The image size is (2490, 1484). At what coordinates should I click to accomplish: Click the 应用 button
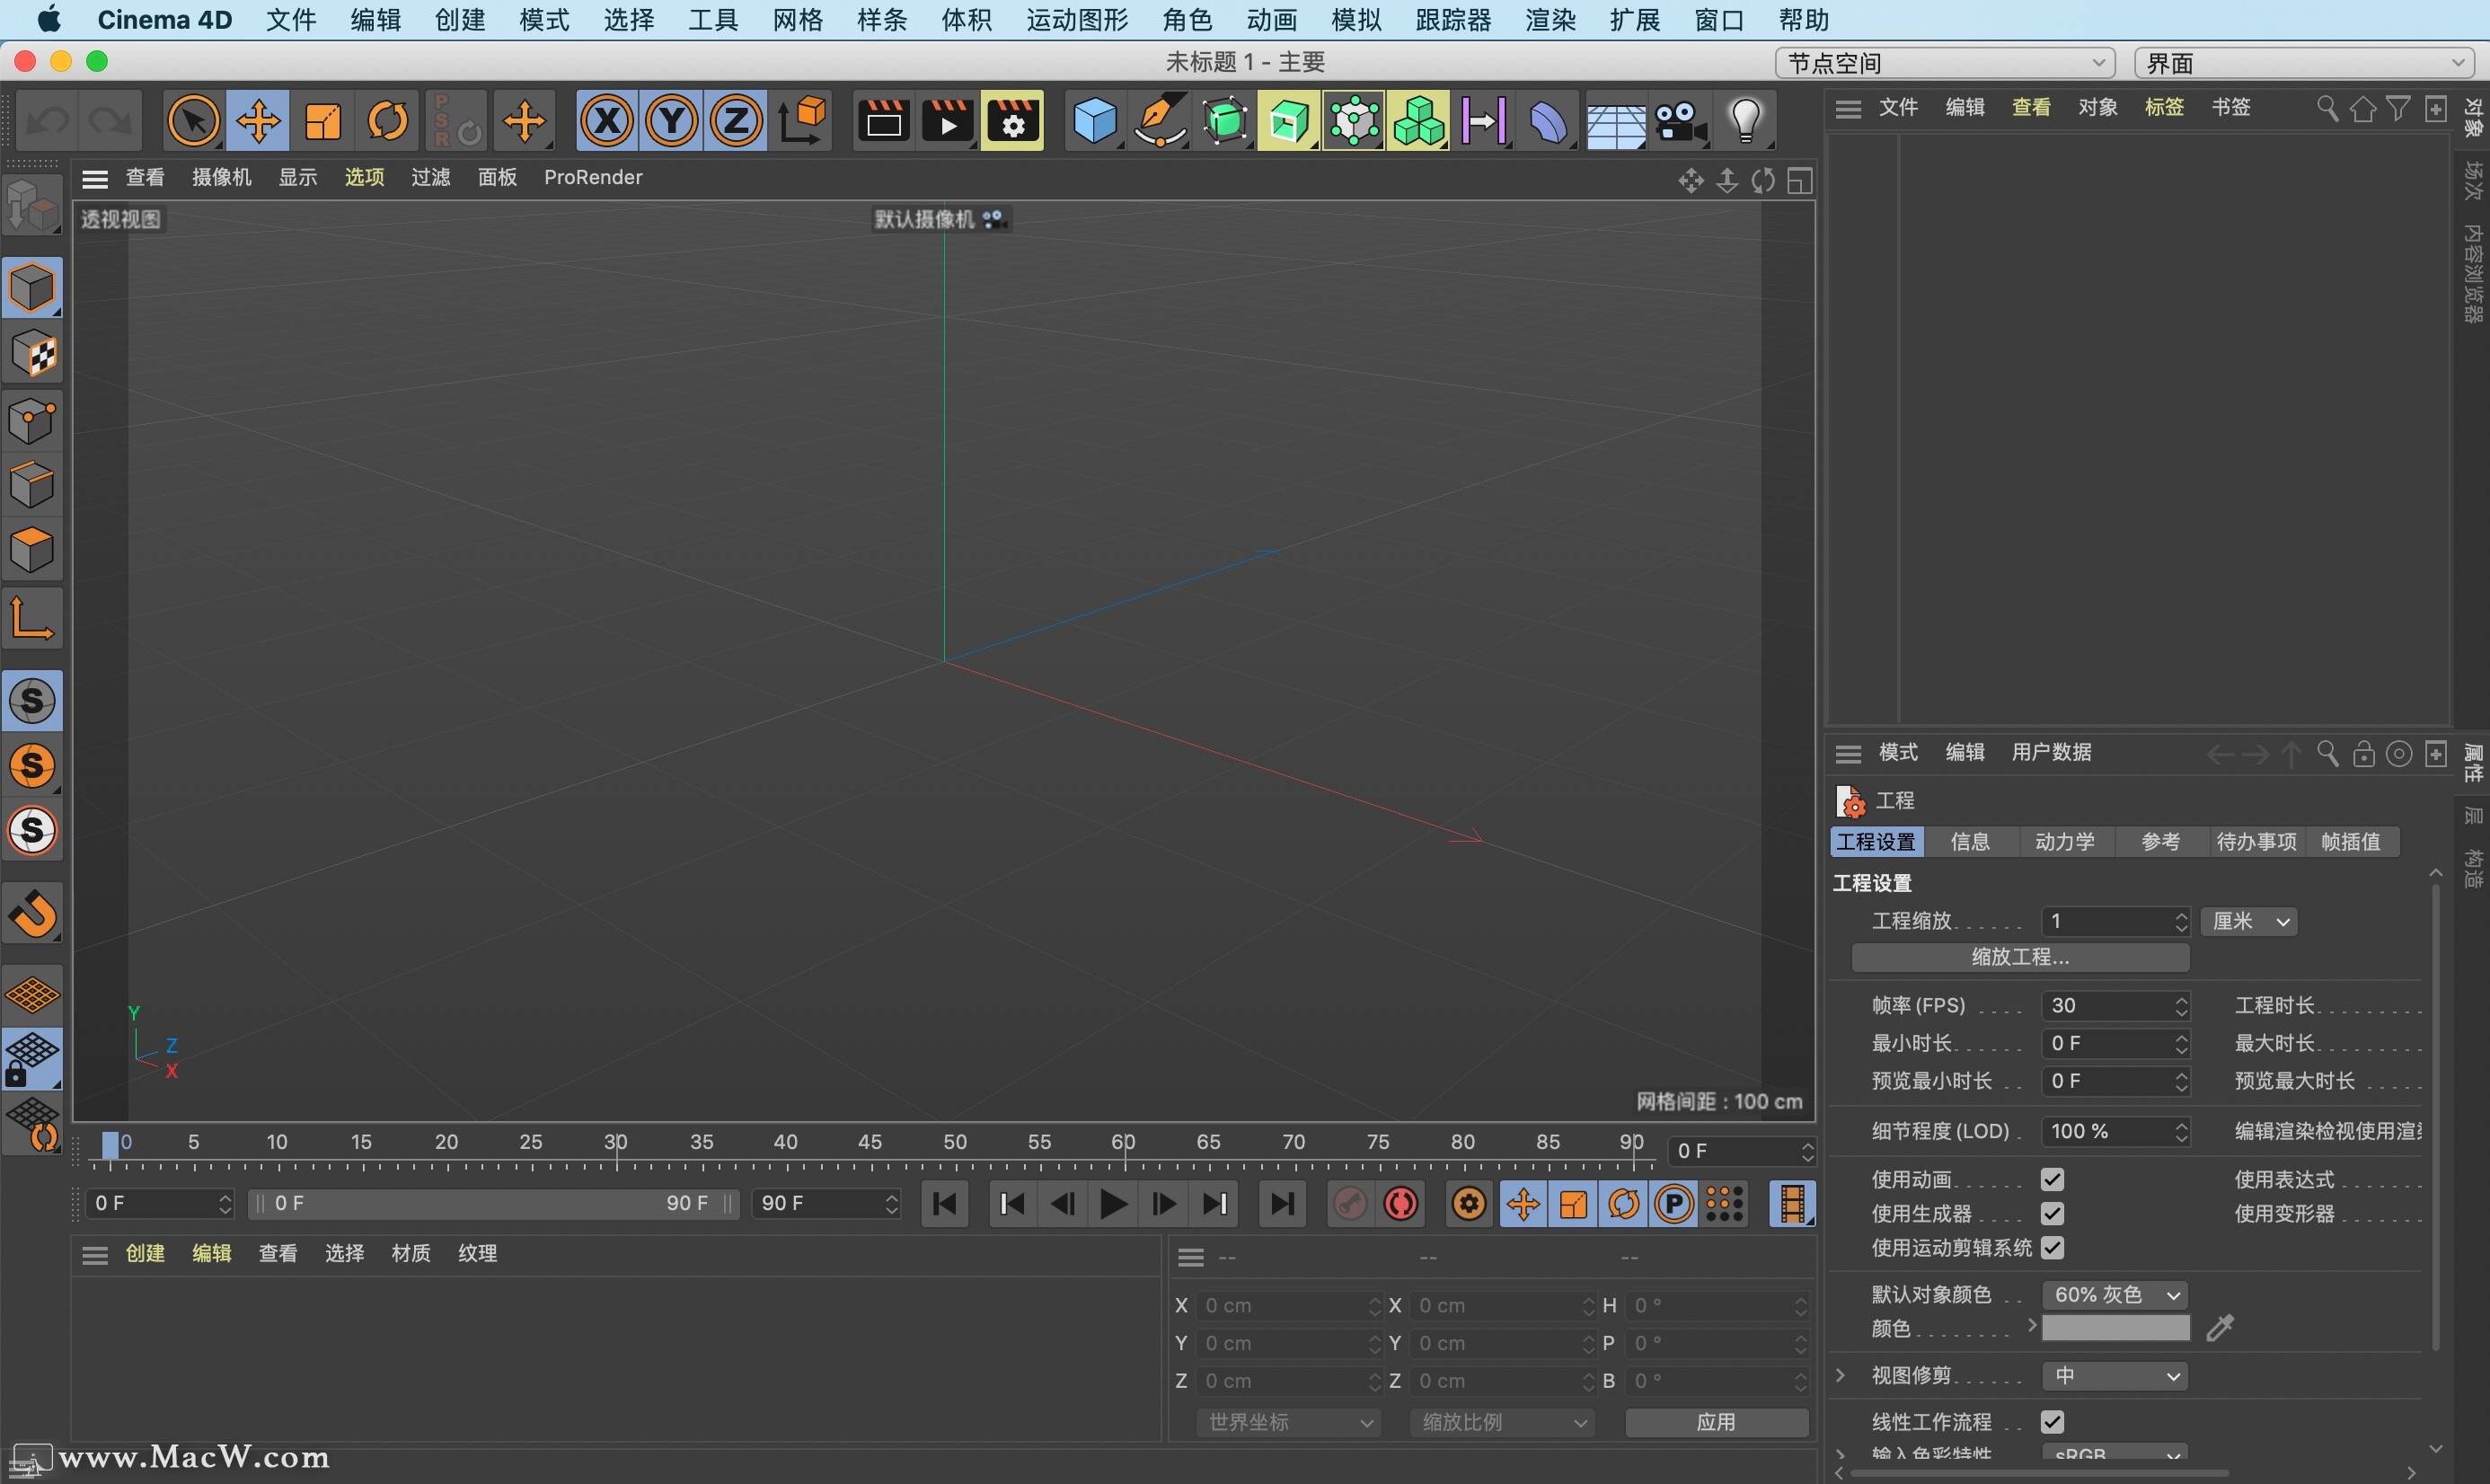(x=1716, y=1422)
